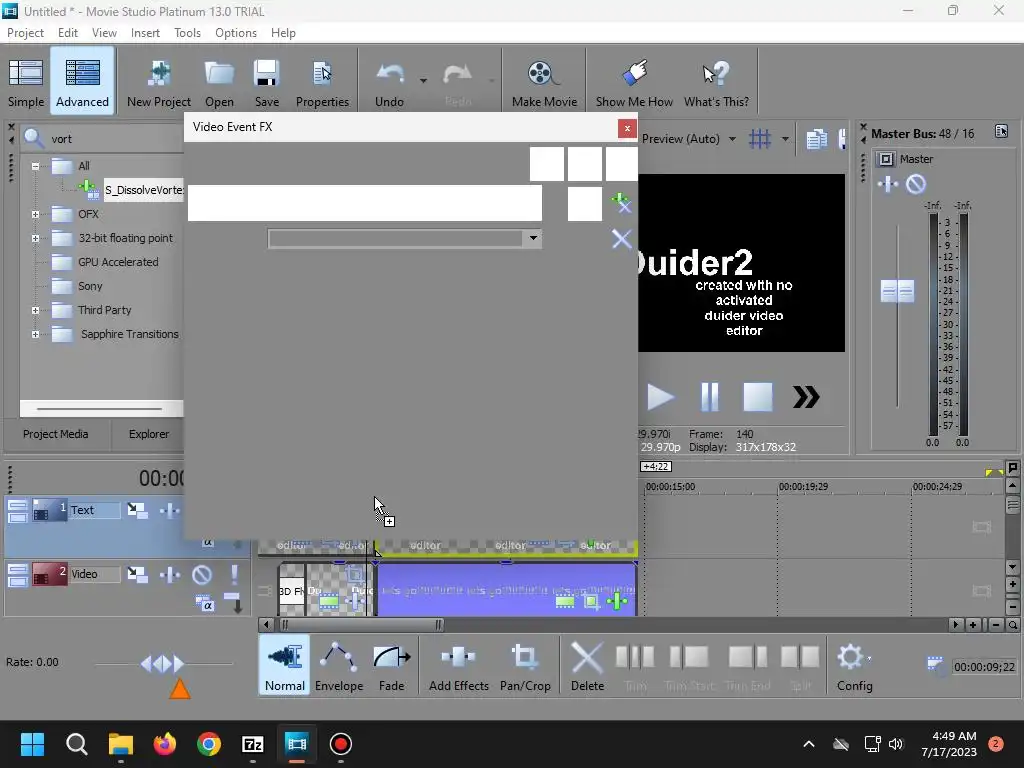Screen dimensions: 1024x768
Task: Open track motion on the Video track
Action: coord(136,574)
